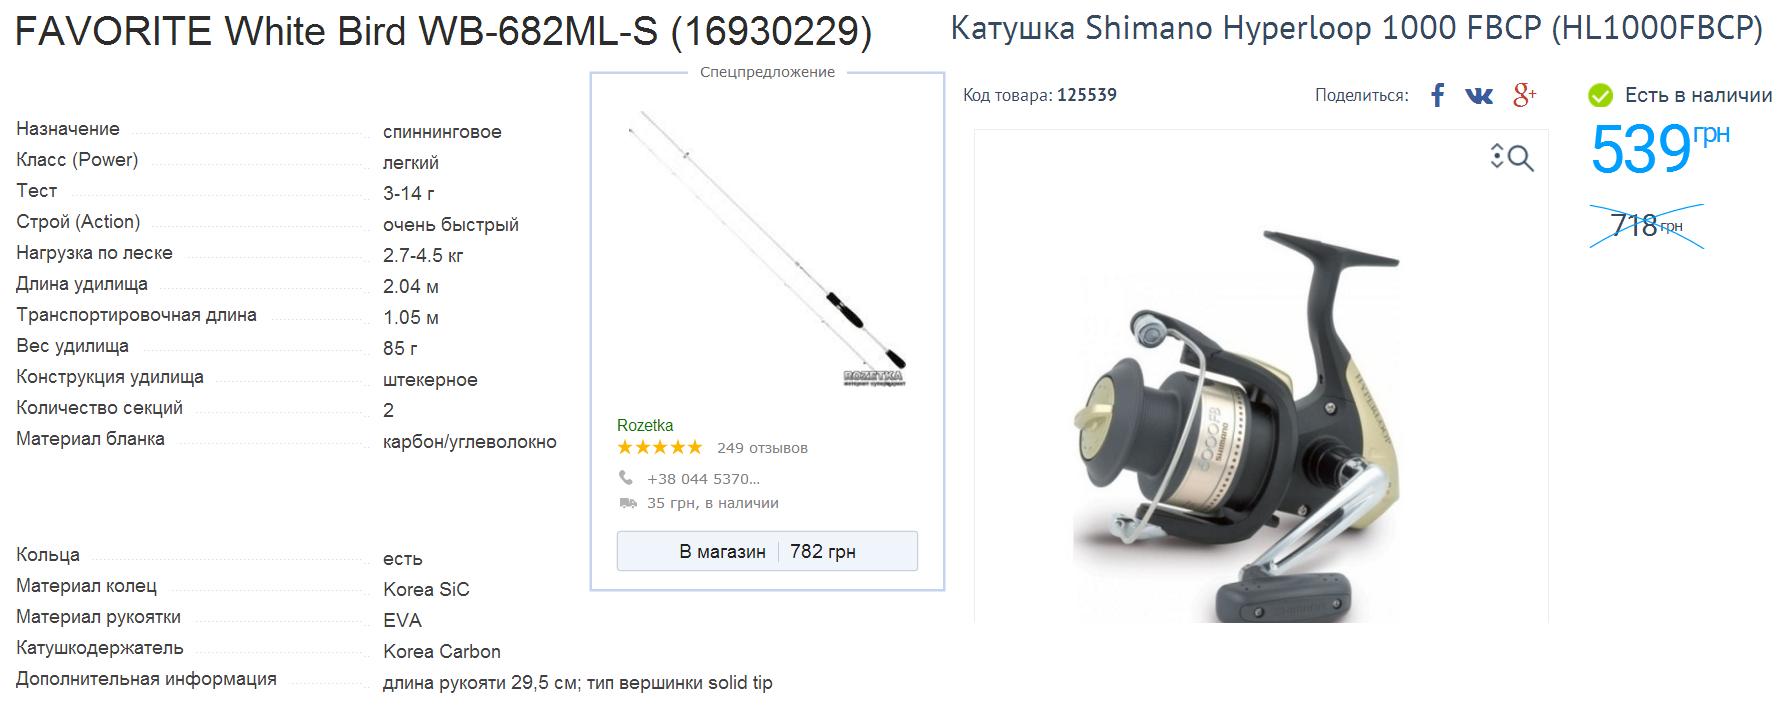This screenshot has height=719, width=1783.
Task: Click the crossed-out 718 грн price
Action: [1646, 226]
